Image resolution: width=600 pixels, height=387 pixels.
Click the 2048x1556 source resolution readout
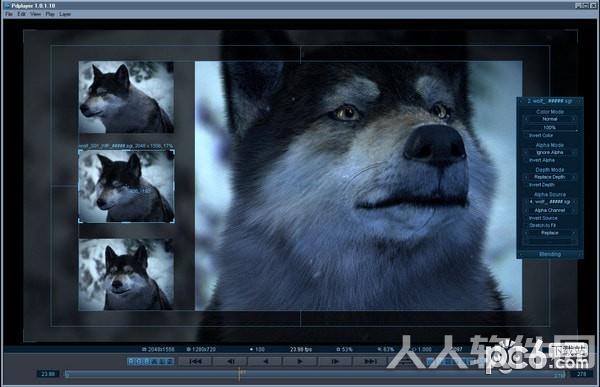pyautogui.click(x=158, y=349)
